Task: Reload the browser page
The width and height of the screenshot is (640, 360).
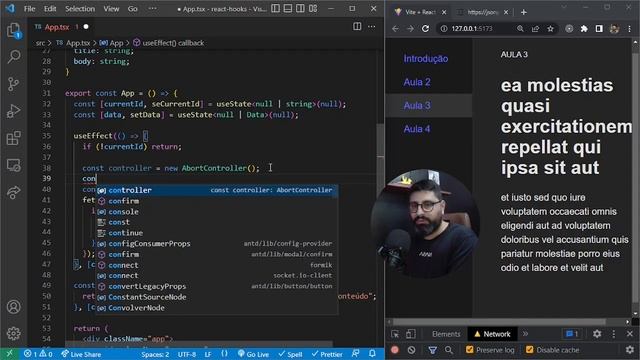Action: pyautogui.click(x=425, y=29)
